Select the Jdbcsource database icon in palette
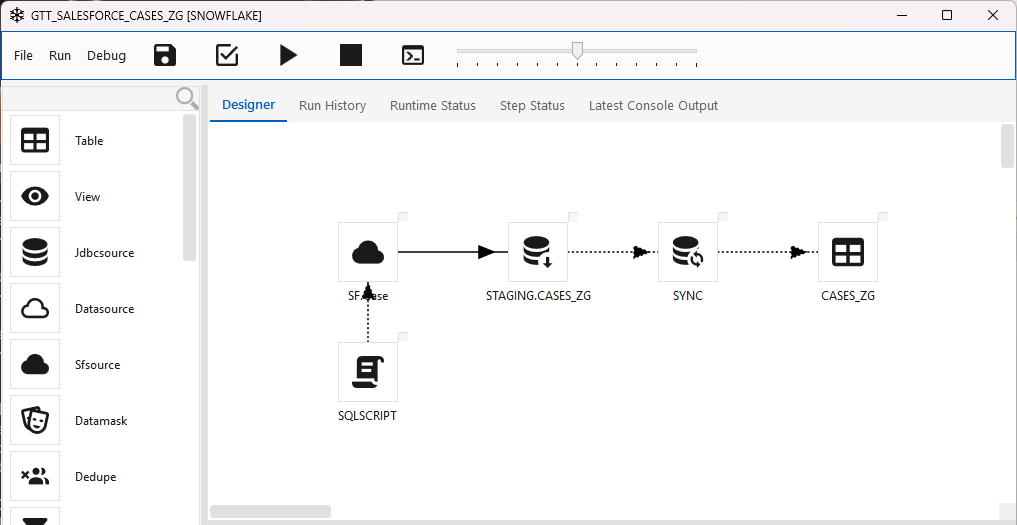1017x525 pixels. 35,252
